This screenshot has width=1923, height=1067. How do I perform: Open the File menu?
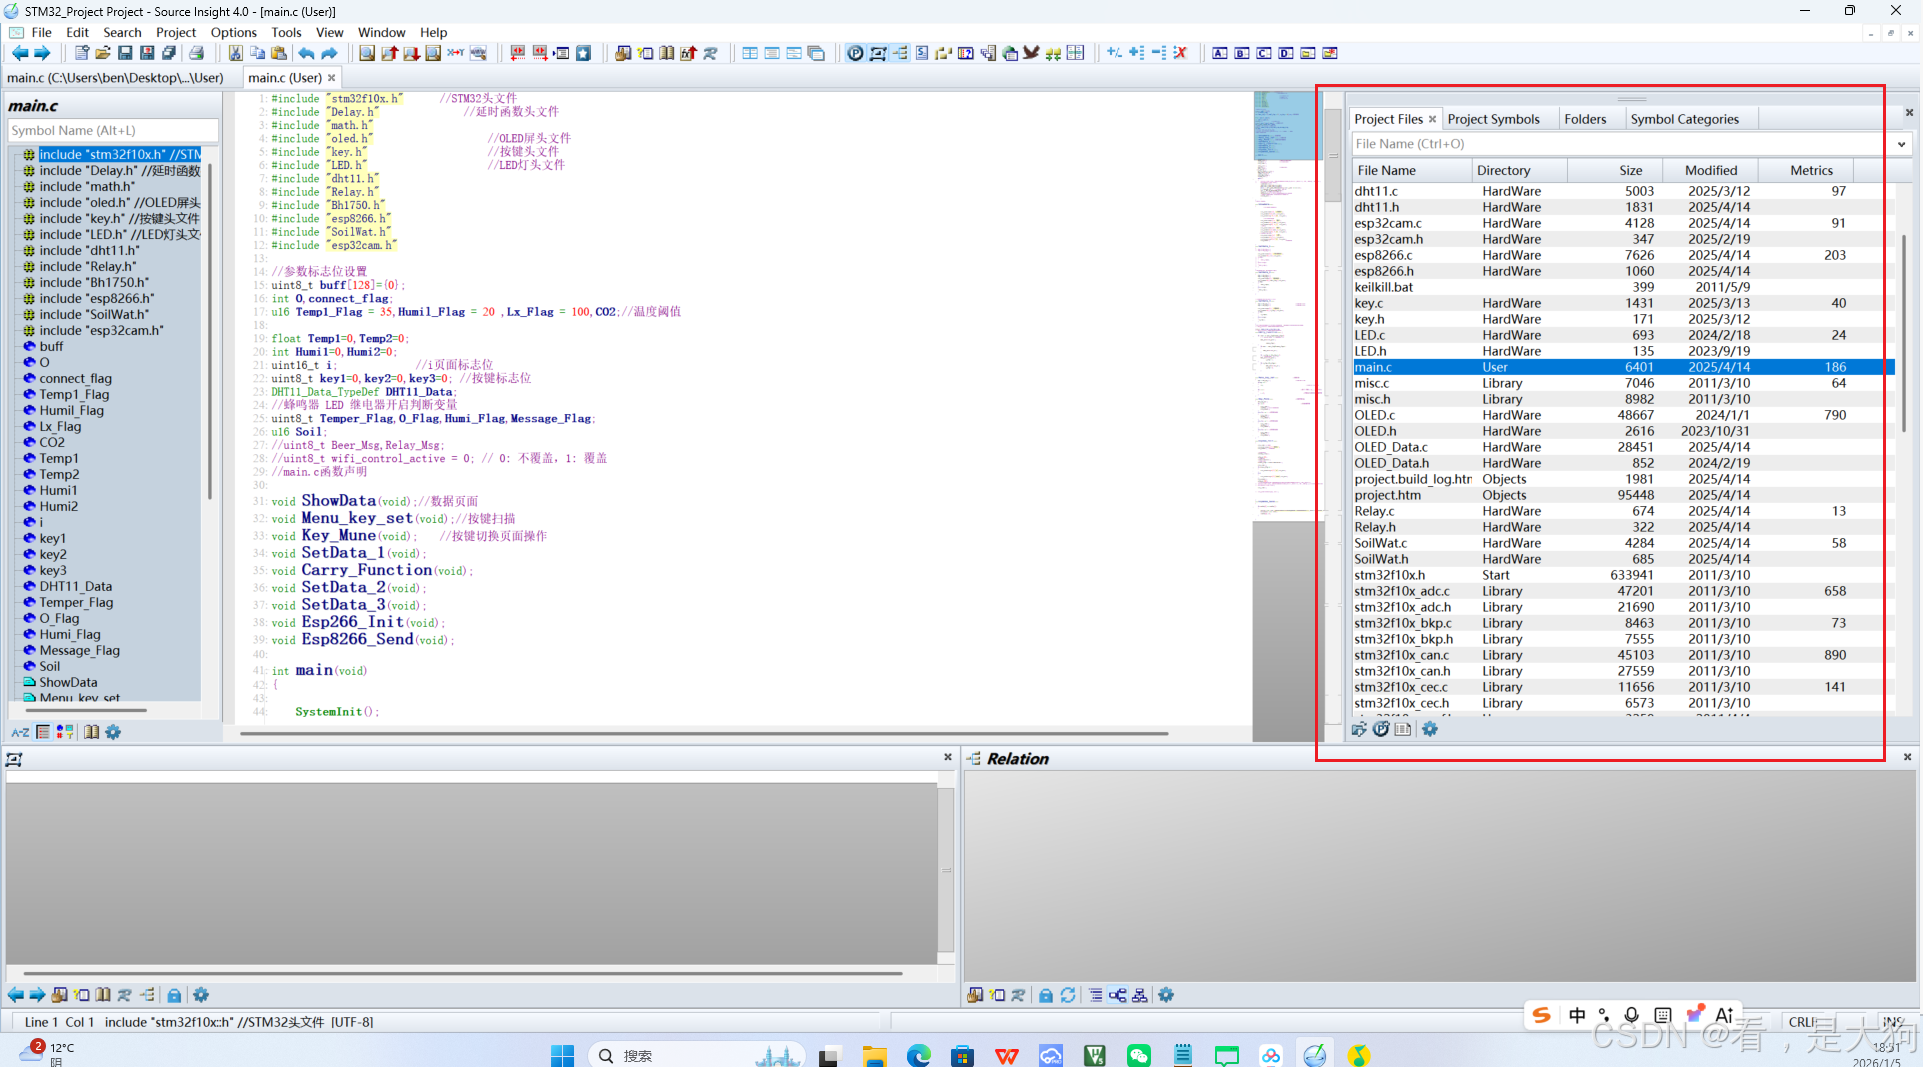tap(41, 32)
